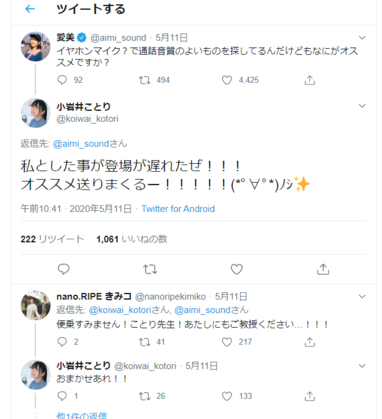Retweet 愛美's tweet showing 494 retweets

coord(145,80)
